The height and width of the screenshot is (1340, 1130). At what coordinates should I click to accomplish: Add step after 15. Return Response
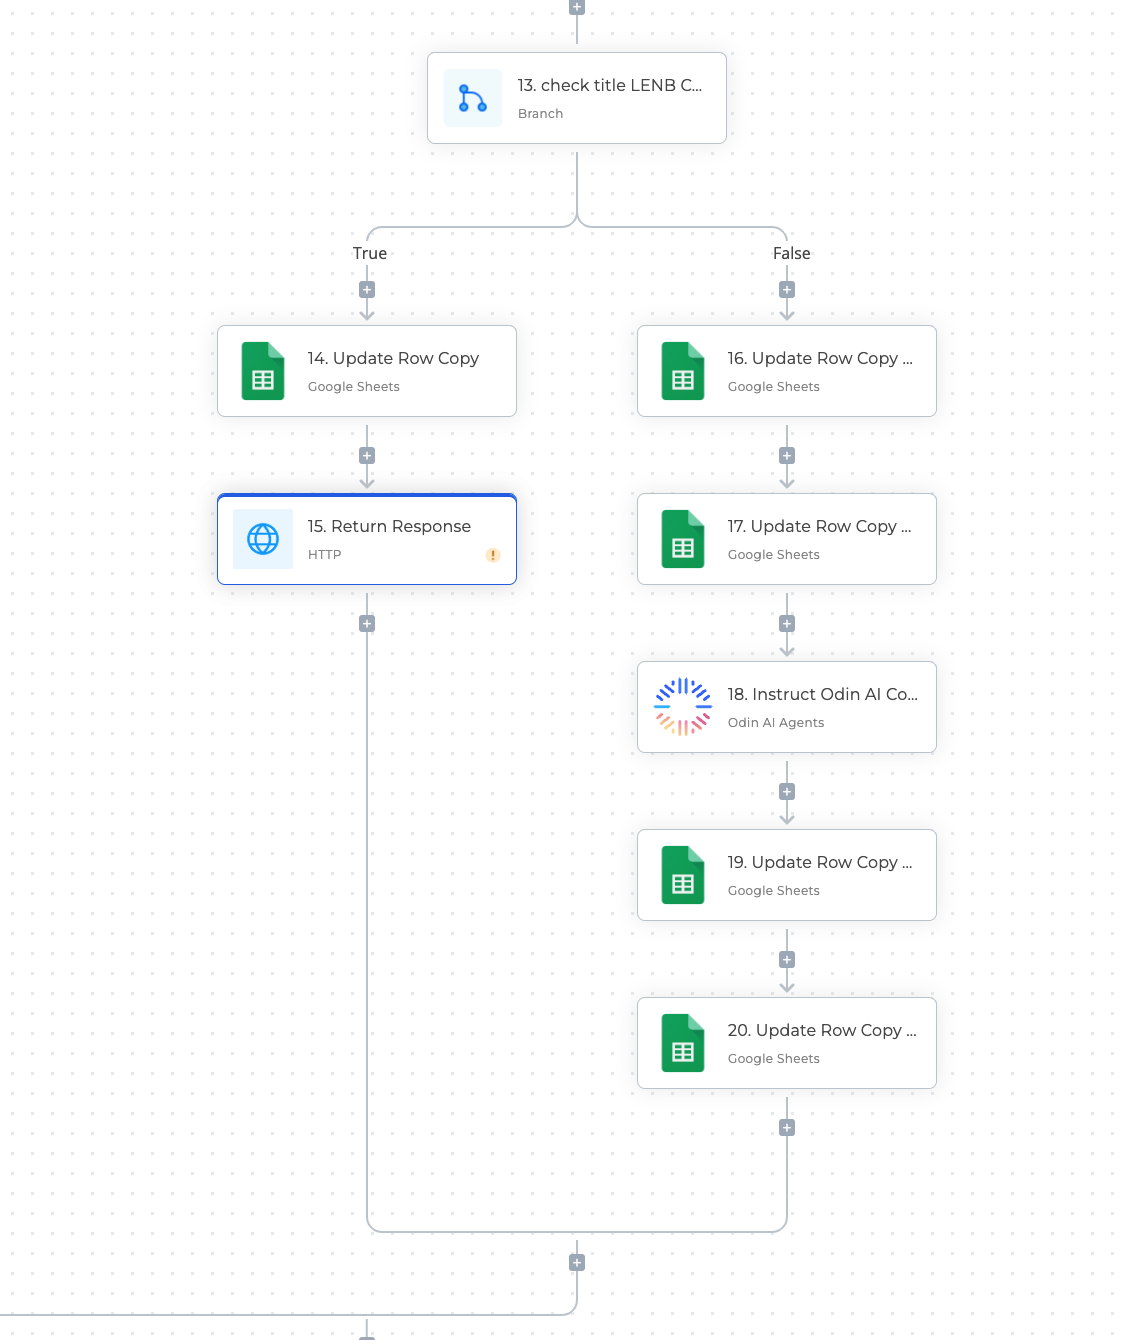tap(367, 624)
